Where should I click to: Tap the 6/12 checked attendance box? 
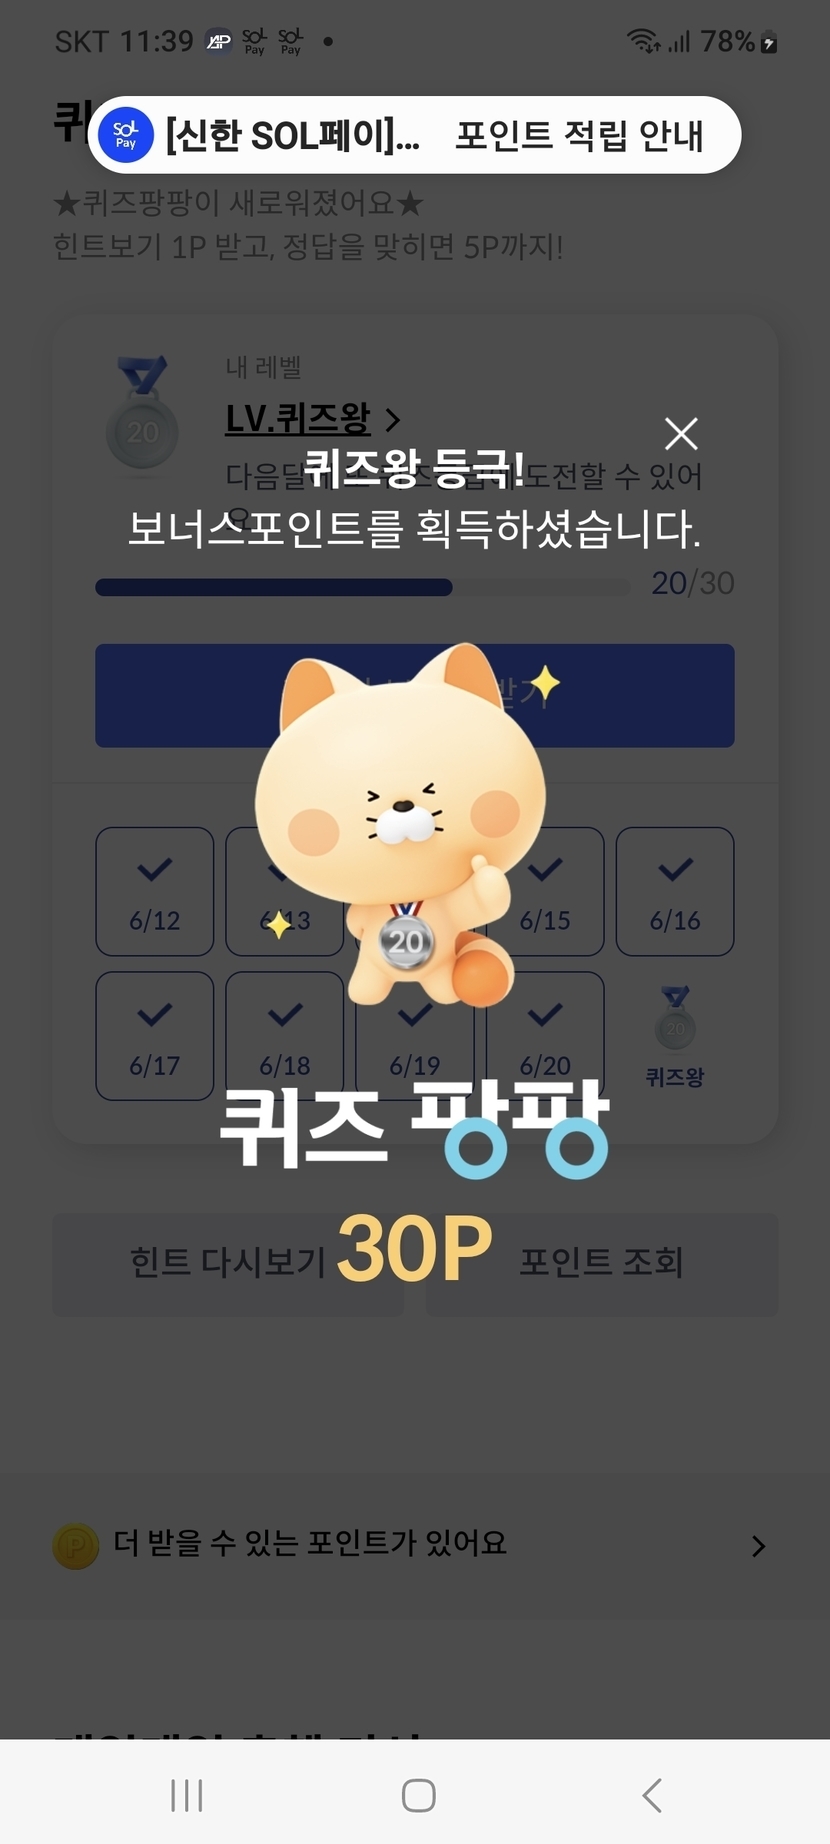pyautogui.click(x=155, y=891)
